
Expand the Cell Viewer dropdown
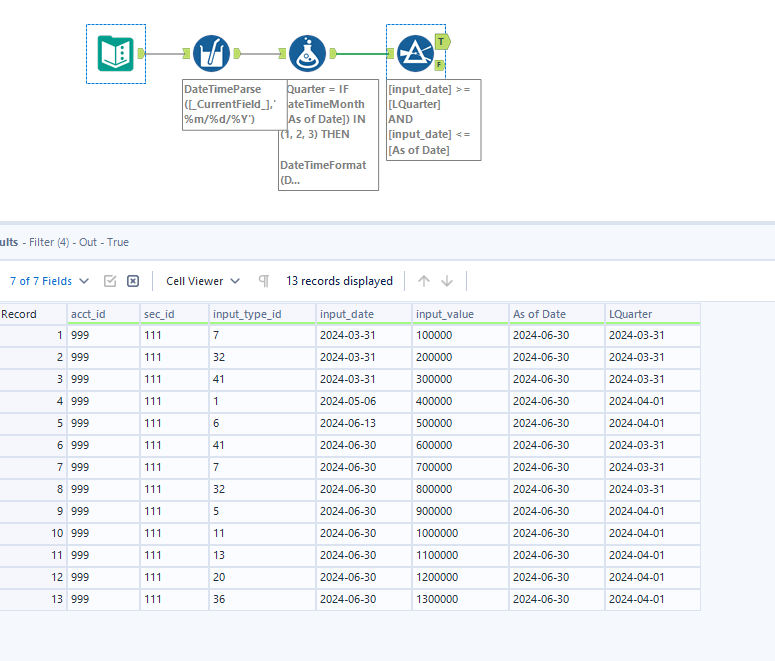203,281
